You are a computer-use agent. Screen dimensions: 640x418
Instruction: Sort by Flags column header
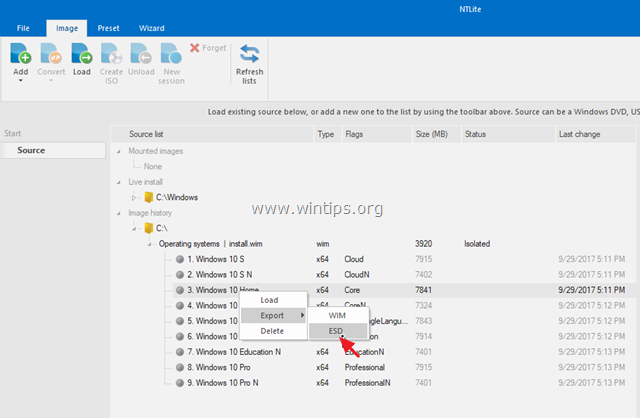tap(376, 134)
